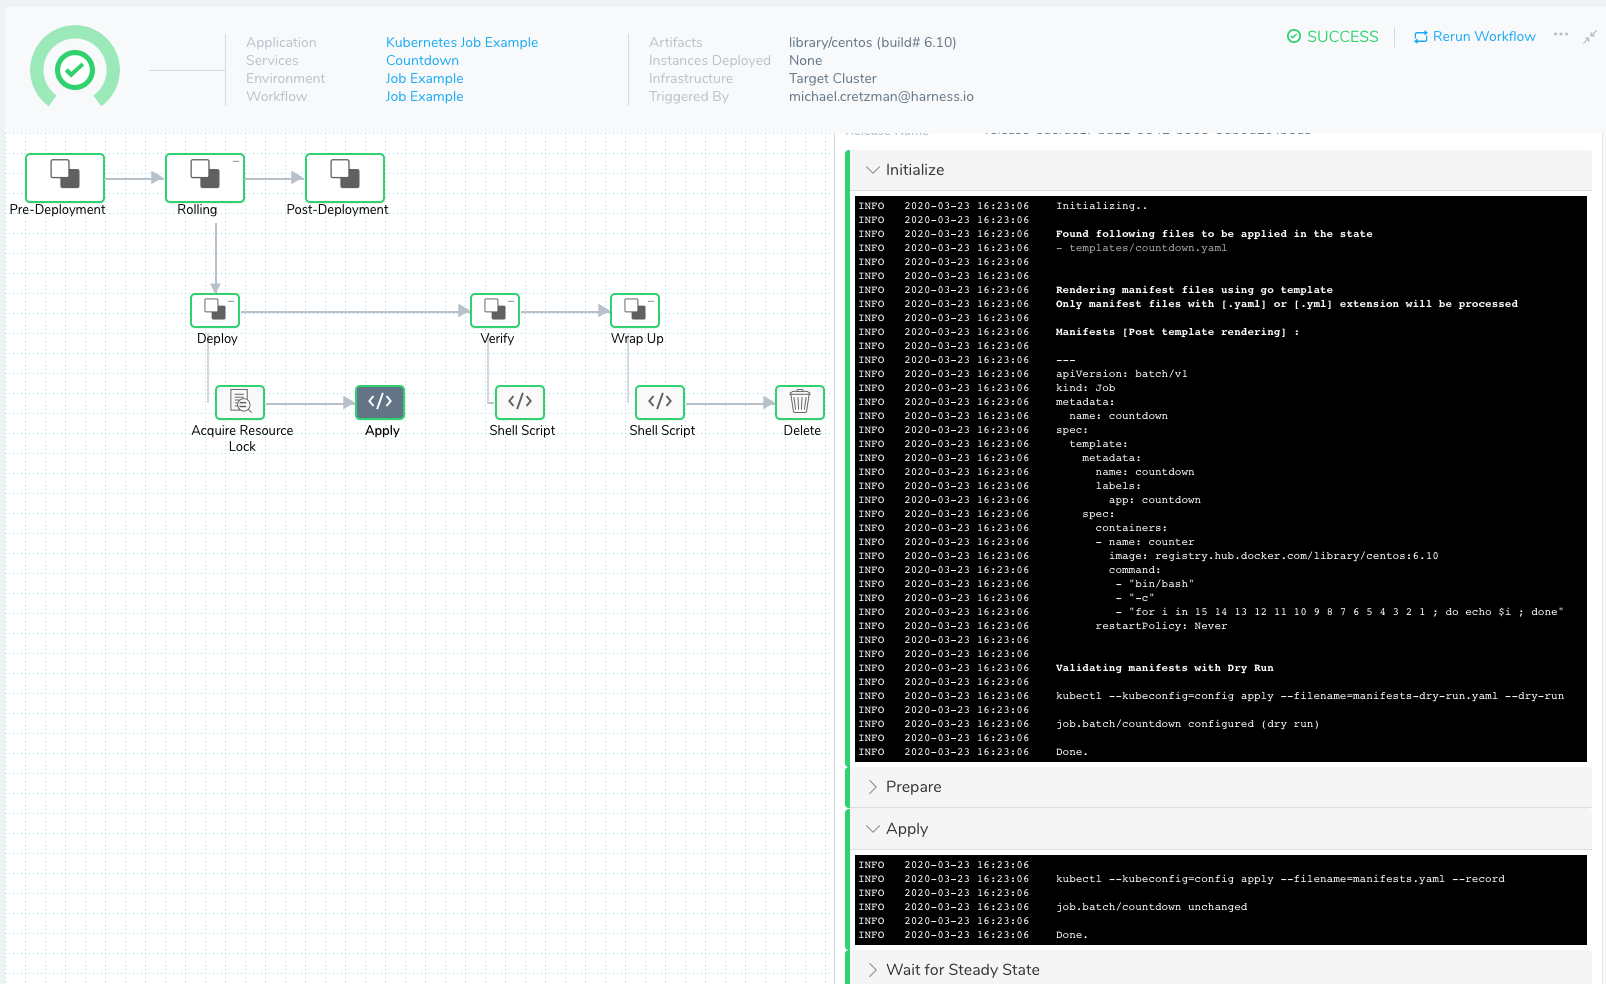Screen dimensions: 1606x984
Task: Open the Verify step group node
Action: (495, 310)
